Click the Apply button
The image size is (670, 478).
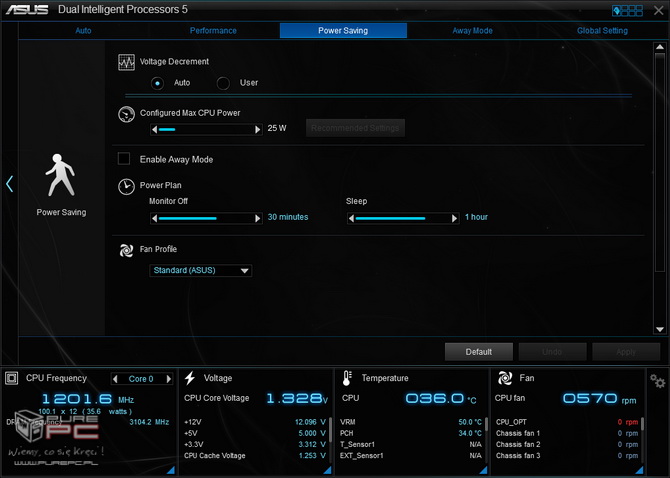point(626,352)
